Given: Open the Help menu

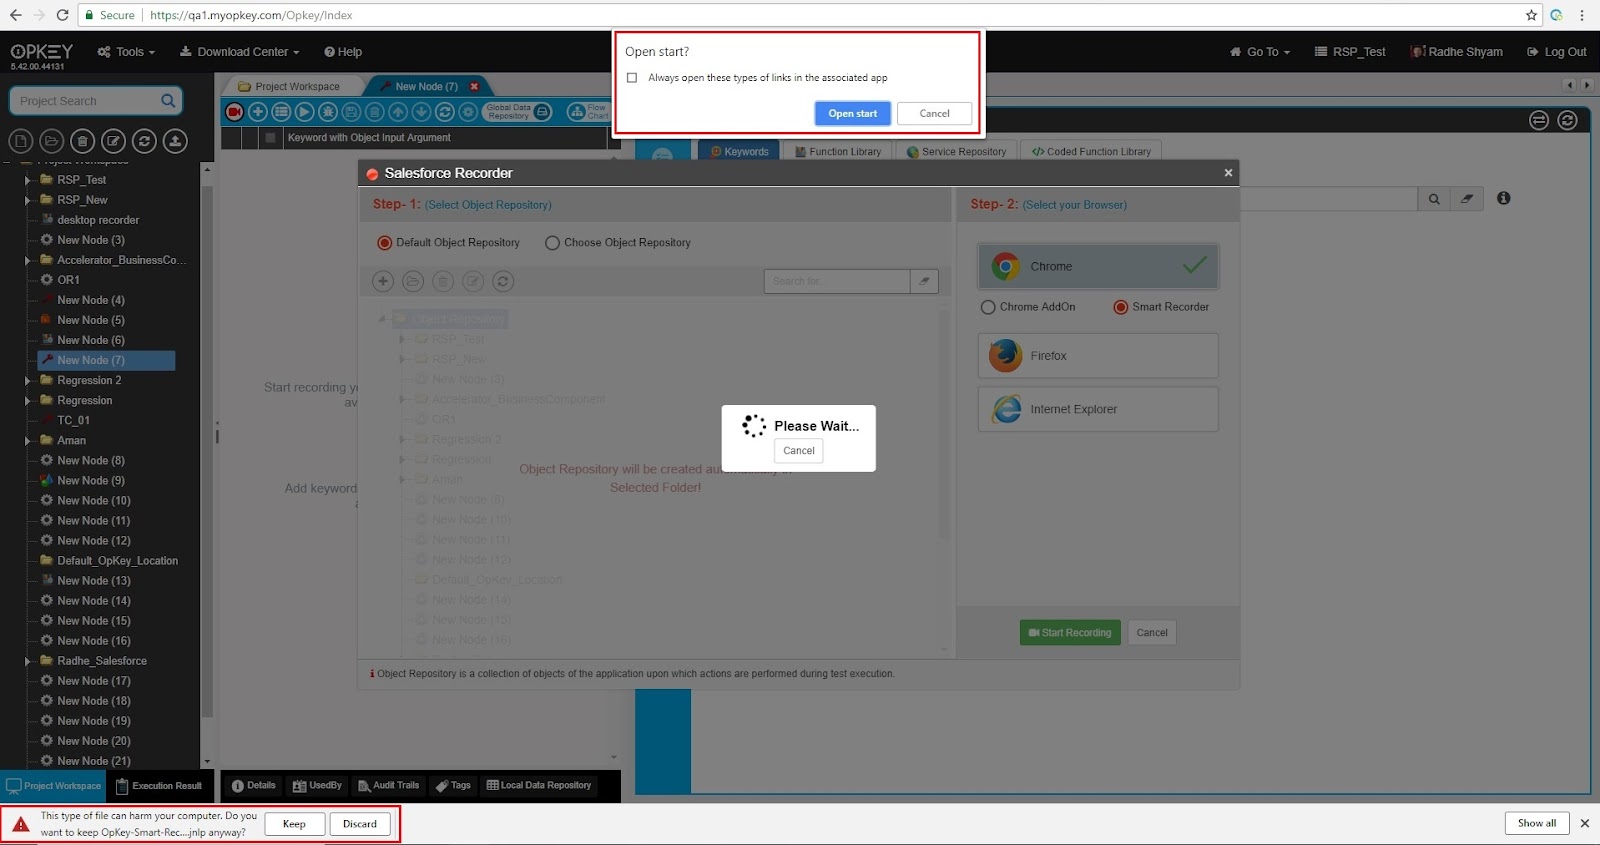Looking at the screenshot, I should coord(343,52).
